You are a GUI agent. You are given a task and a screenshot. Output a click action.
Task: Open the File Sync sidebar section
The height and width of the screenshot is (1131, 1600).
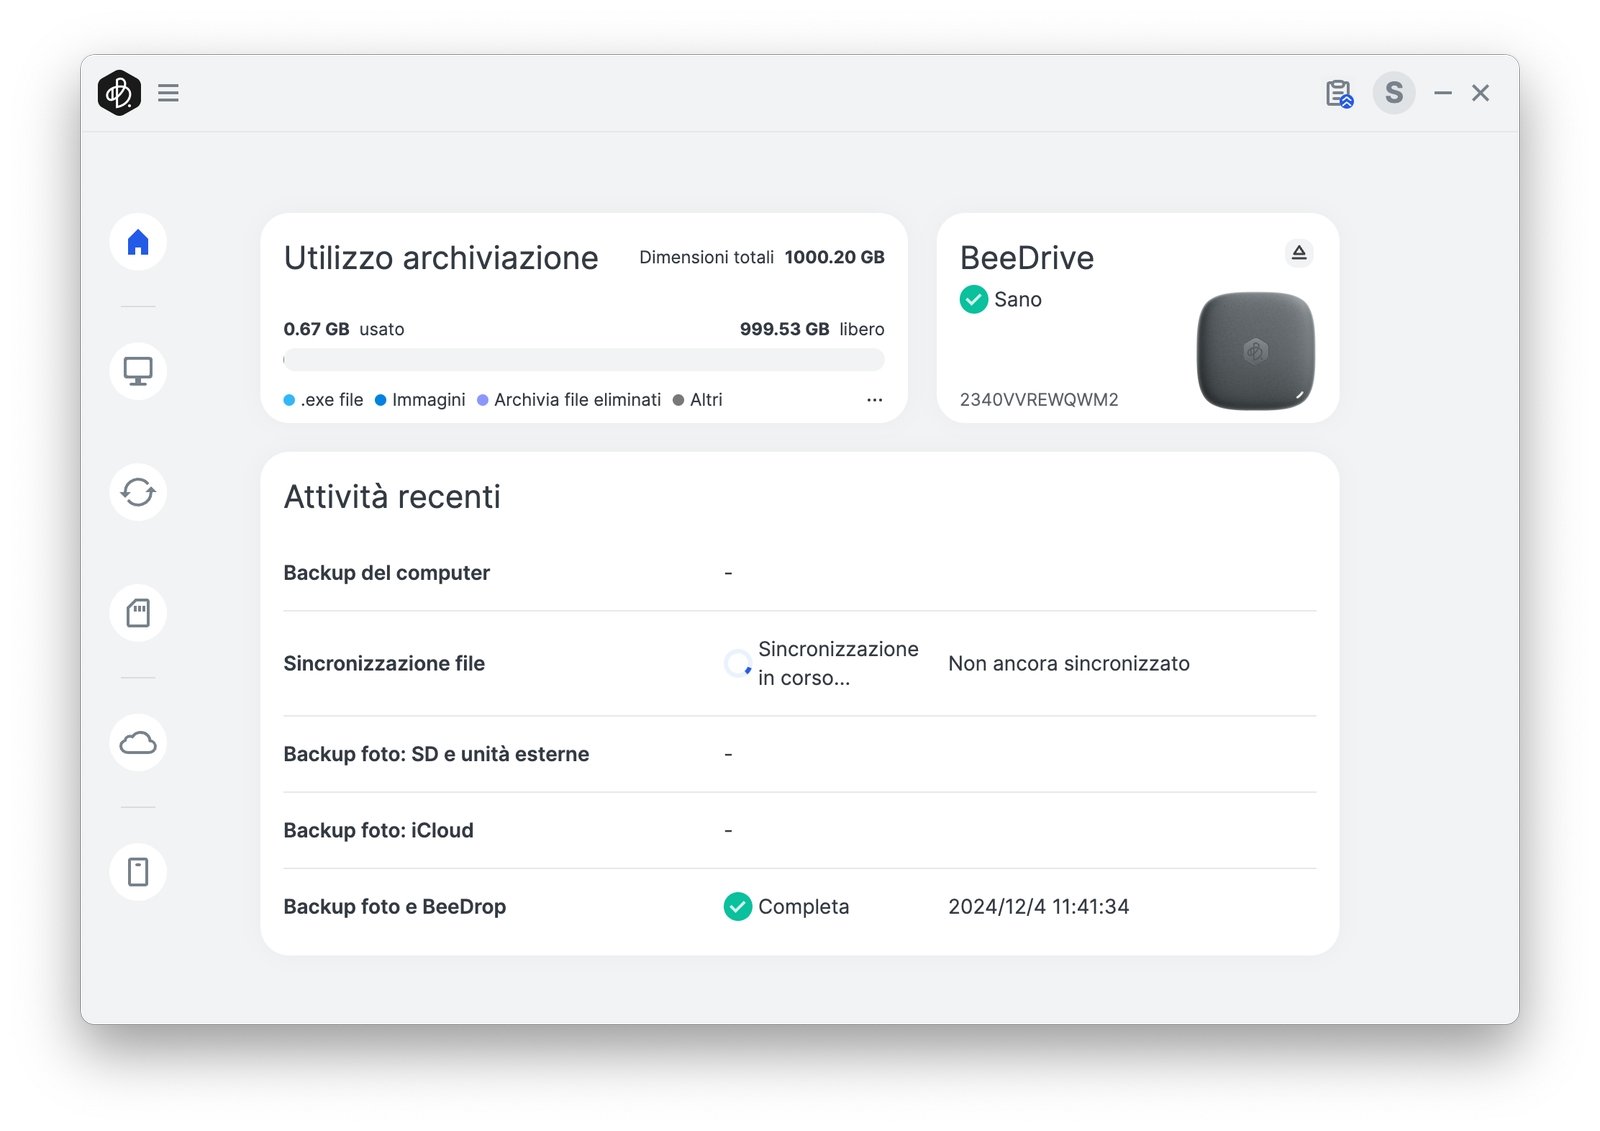point(138,492)
